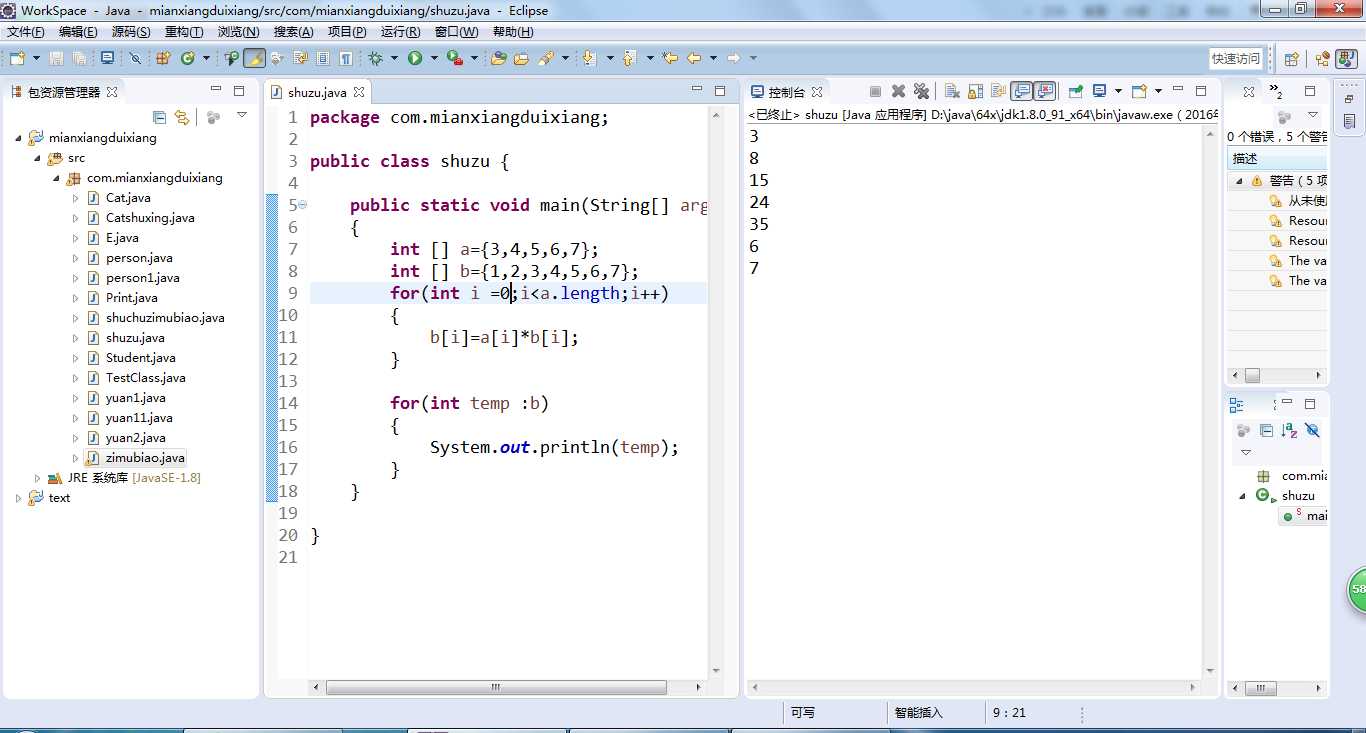Expand the JRE 系统库 node
Image resolution: width=1366 pixels, height=733 pixels.
tap(37, 478)
